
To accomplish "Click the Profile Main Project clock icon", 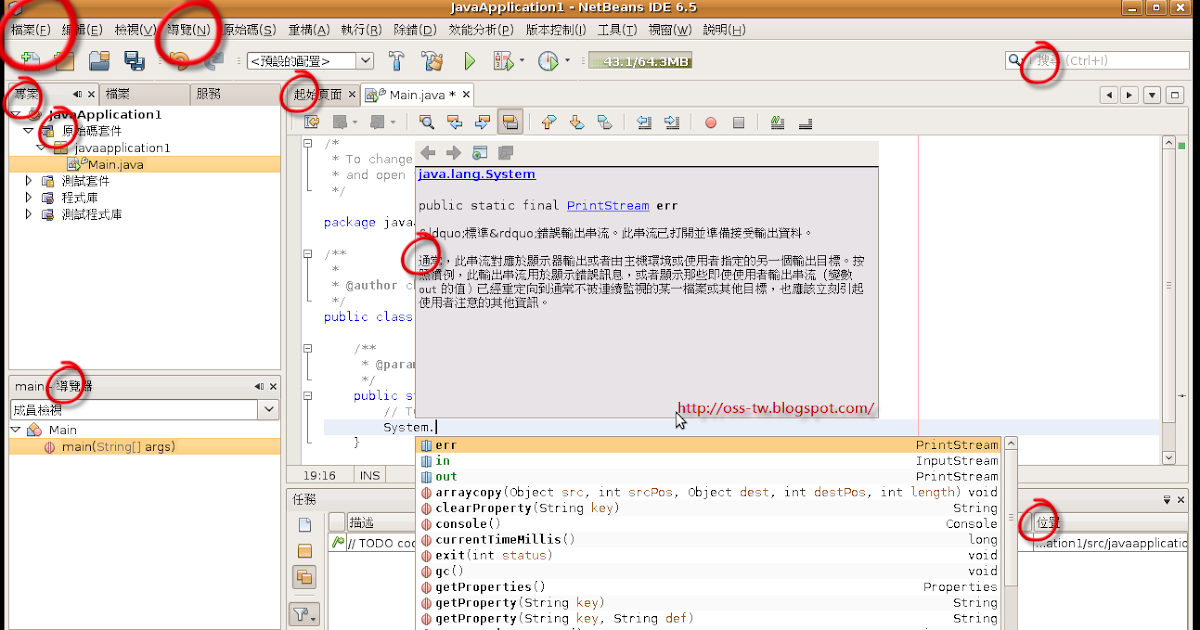I will [549, 61].
